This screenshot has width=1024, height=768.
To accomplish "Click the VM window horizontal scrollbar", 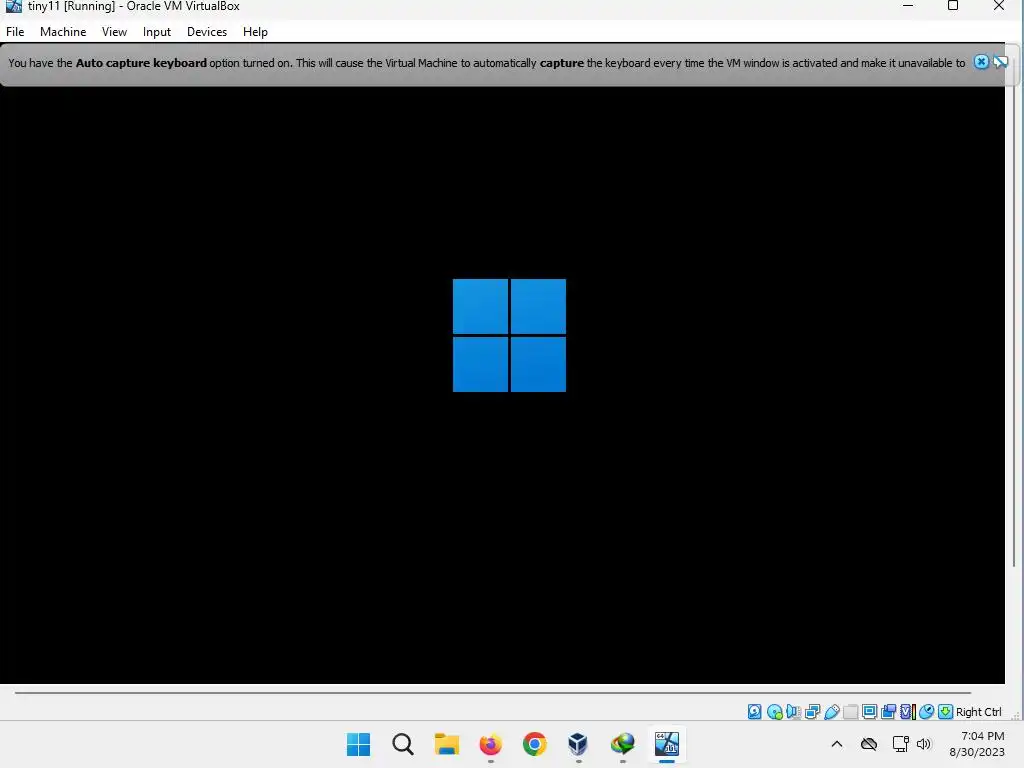I will 493,692.
